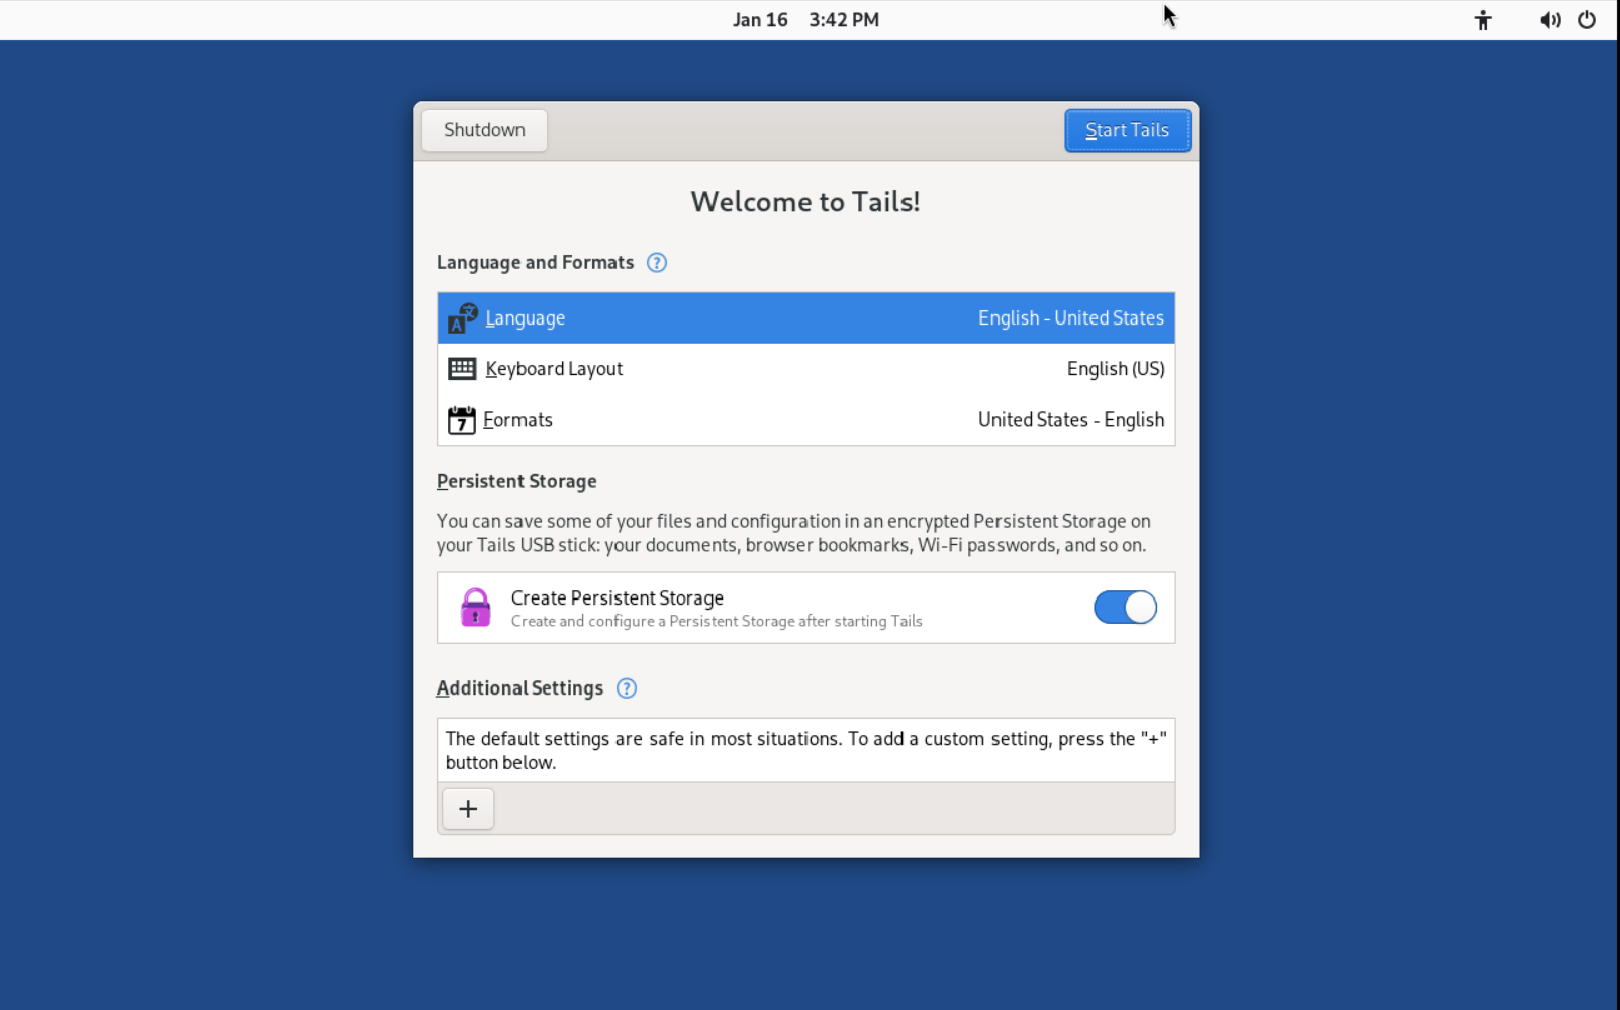Open help for Language and Formats

pos(656,263)
